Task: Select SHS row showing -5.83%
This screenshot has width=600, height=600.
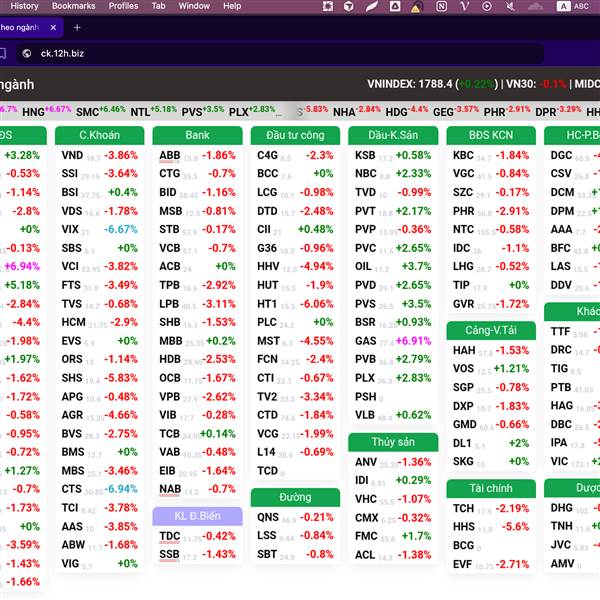Action: pos(99,378)
